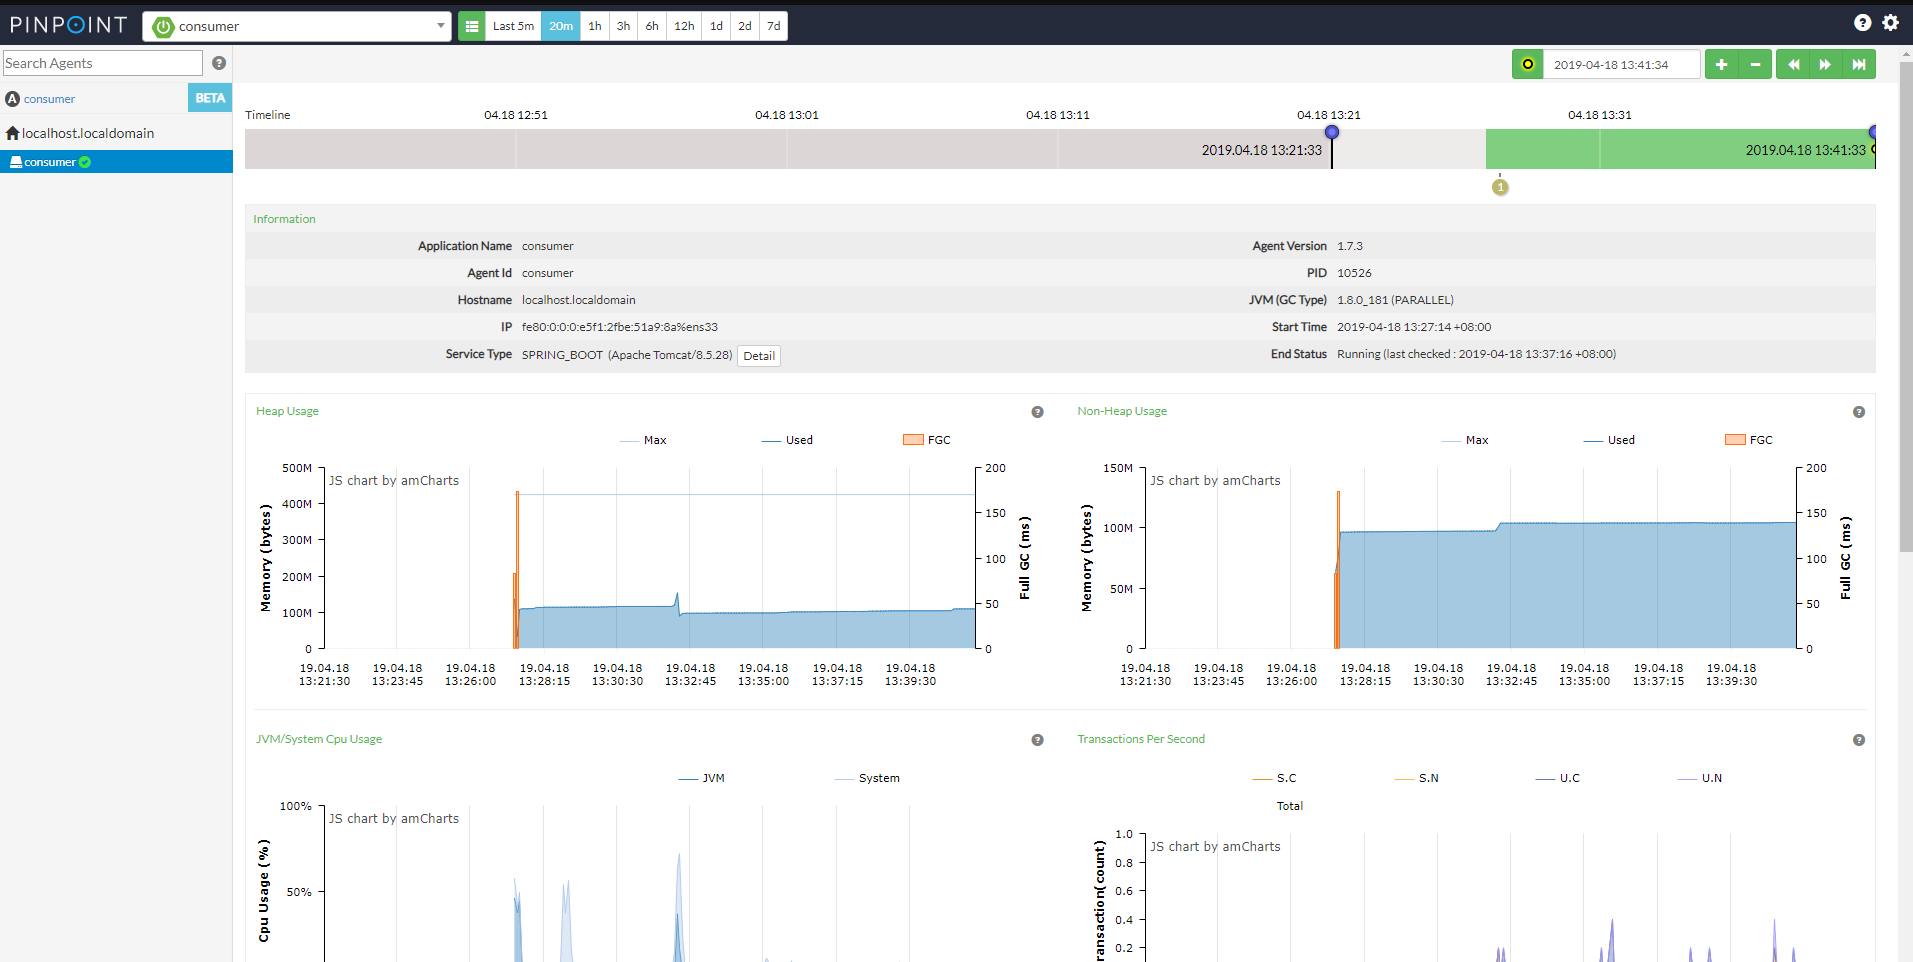Click amCharts link in Heap Usage chart
The image size is (1913, 962).
tap(394, 481)
